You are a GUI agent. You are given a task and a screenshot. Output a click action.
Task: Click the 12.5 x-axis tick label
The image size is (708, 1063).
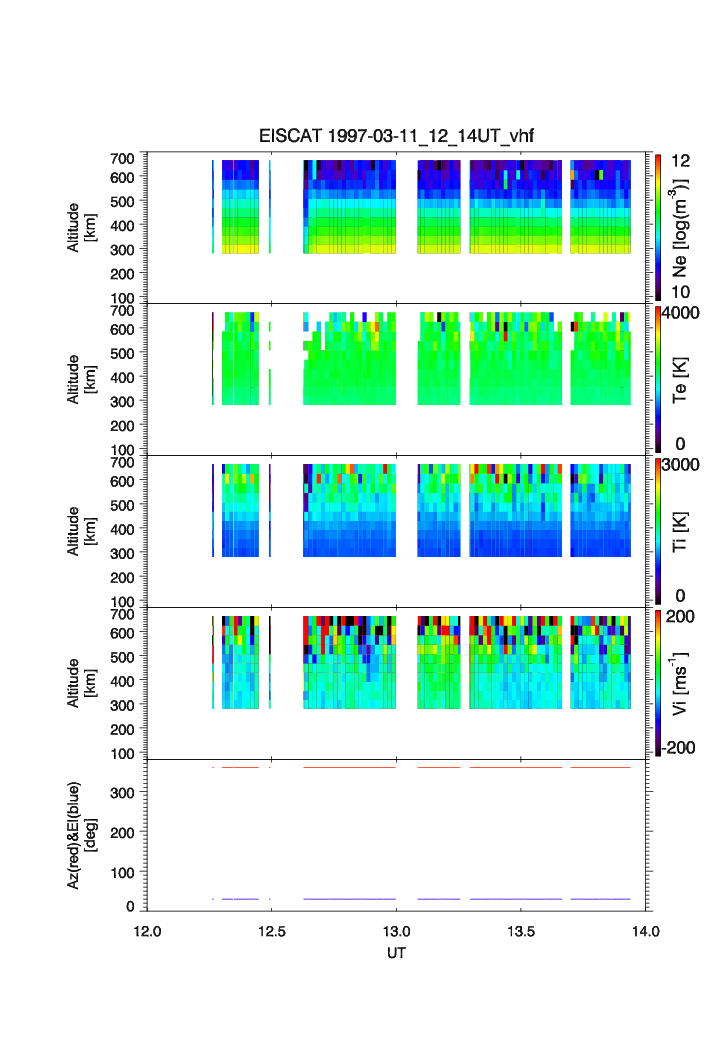click(x=271, y=931)
